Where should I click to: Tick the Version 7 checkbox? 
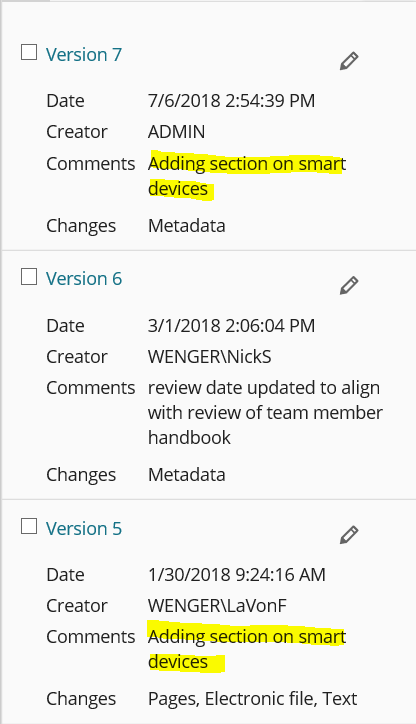[x=29, y=52]
